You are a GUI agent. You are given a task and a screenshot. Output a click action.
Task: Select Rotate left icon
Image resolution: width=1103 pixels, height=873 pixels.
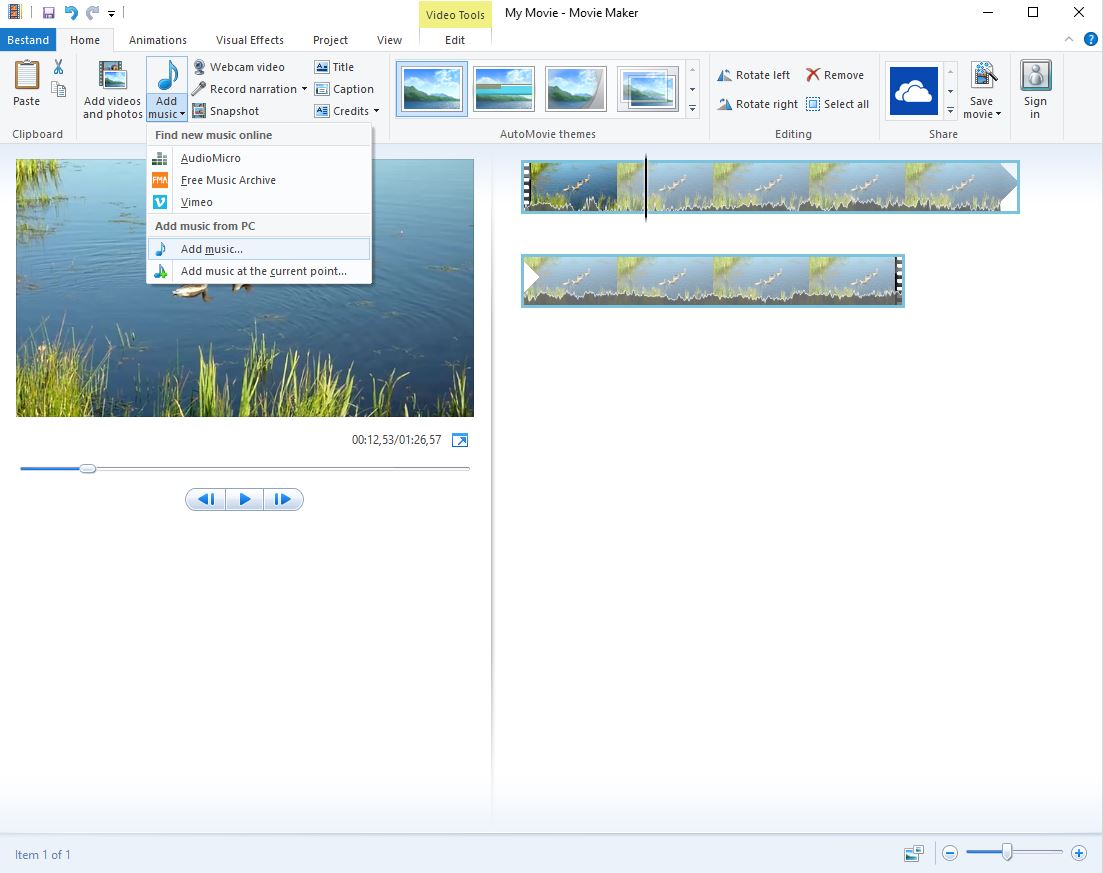click(x=725, y=75)
